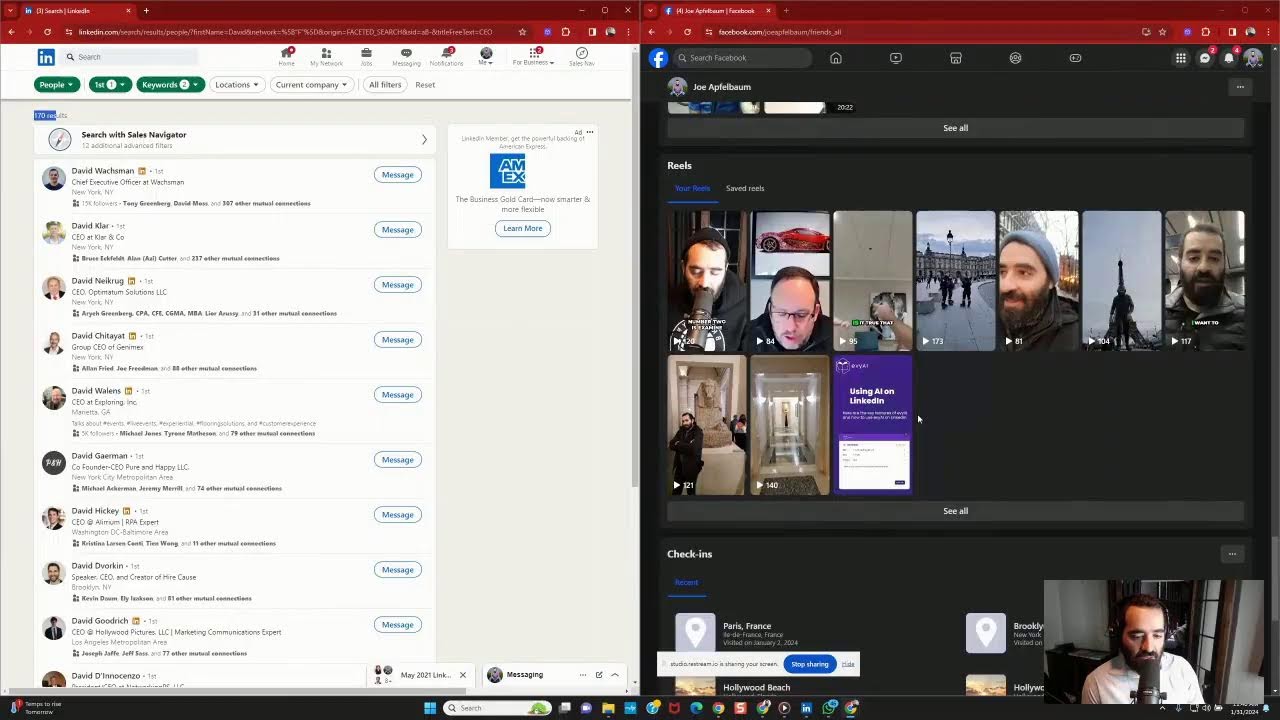Expand Search with Sales Navigator chevron
The width and height of the screenshot is (1280, 720).
click(x=424, y=139)
